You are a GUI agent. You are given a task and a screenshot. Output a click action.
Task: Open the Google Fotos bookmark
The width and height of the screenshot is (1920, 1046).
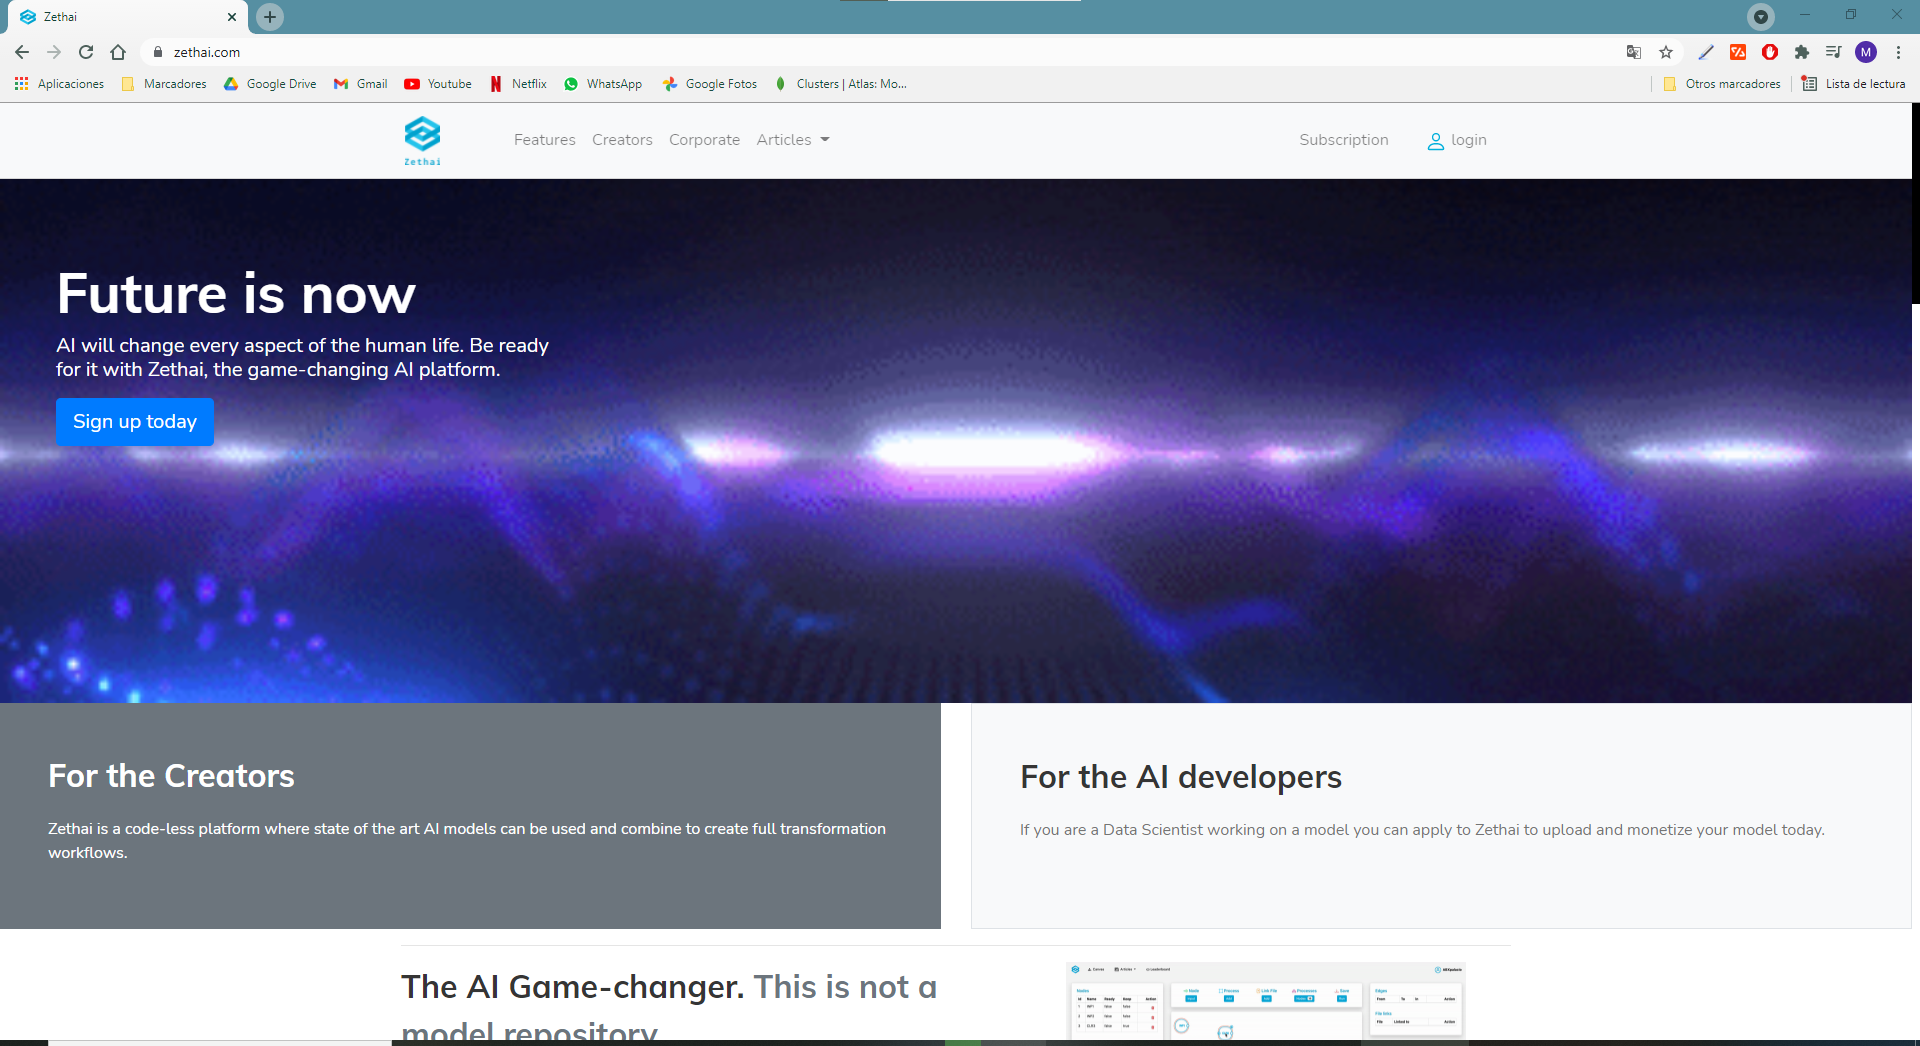tap(710, 84)
